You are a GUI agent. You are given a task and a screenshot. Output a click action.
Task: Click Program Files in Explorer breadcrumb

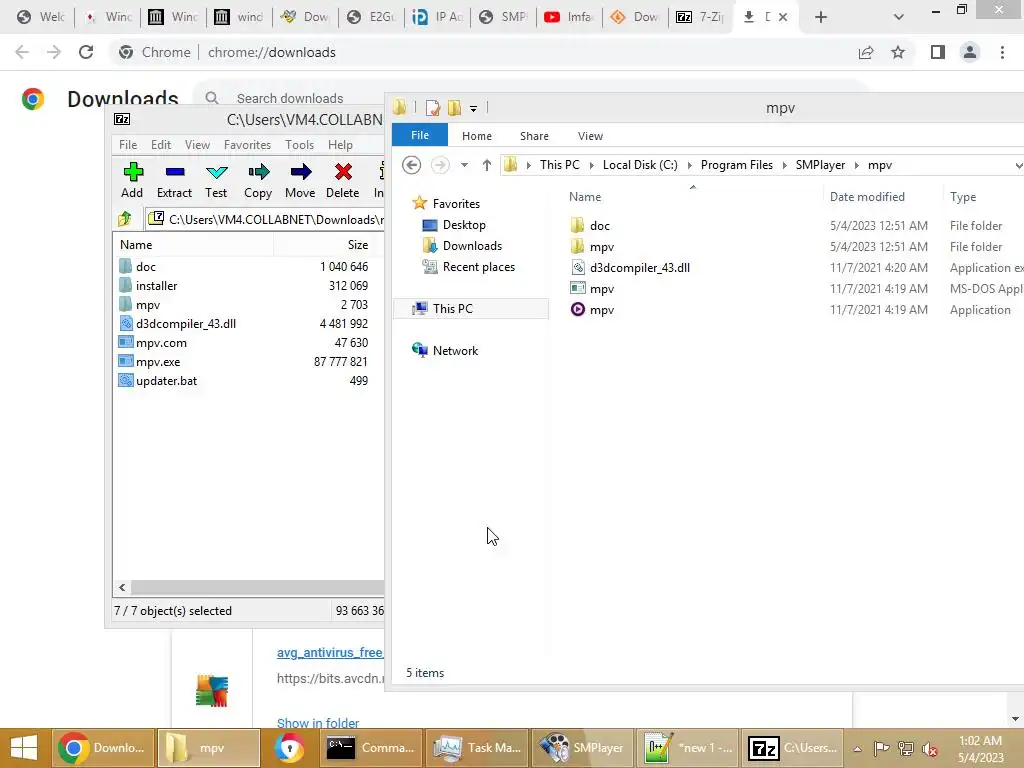click(737, 165)
